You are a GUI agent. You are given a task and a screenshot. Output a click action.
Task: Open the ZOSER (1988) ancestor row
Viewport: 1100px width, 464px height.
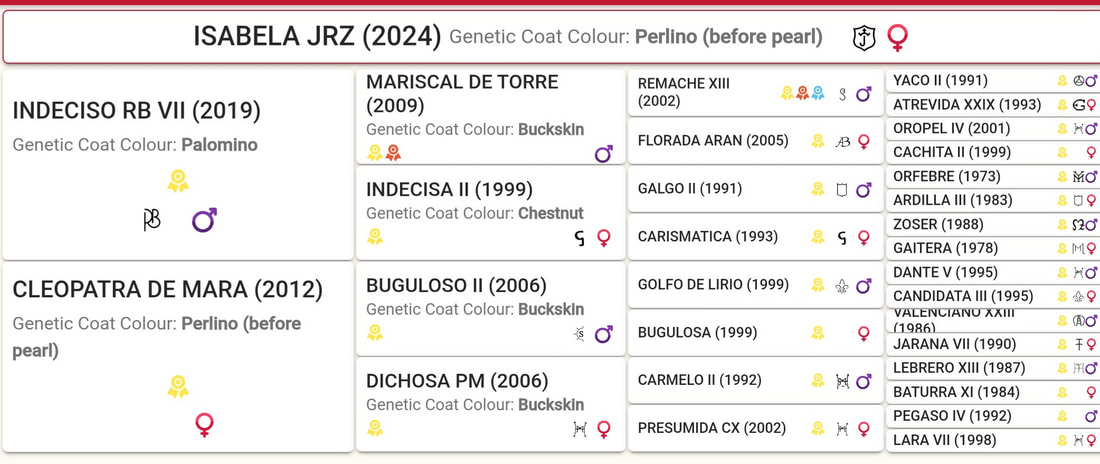click(938, 224)
